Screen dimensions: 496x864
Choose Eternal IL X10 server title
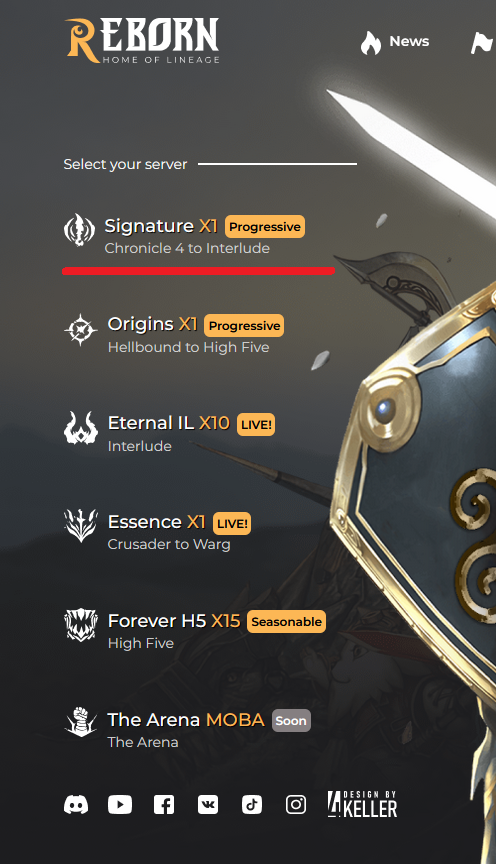pos(169,423)
